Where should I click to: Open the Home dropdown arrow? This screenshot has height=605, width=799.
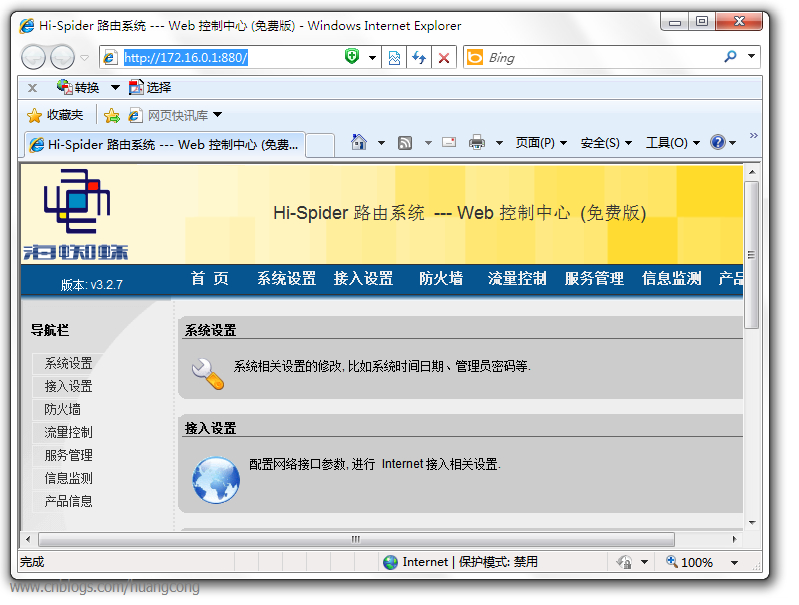(381, 143)
